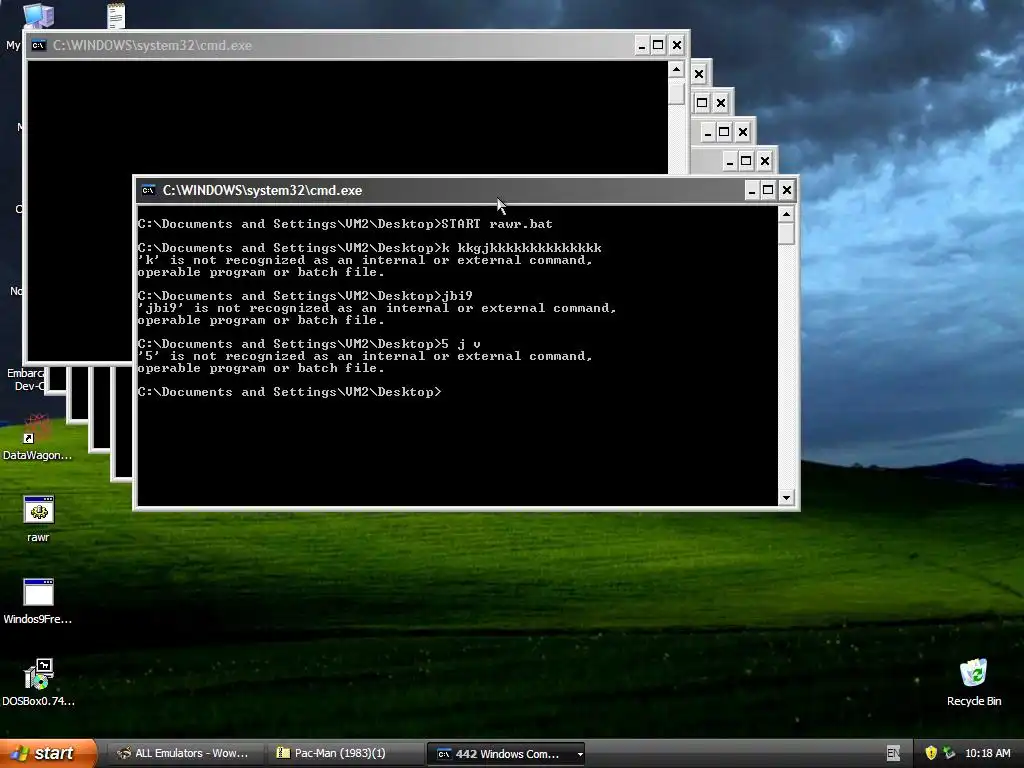Switch to ALL Emulators - Wow... taskbar button
1024x768 pixels.
(185, 753)
